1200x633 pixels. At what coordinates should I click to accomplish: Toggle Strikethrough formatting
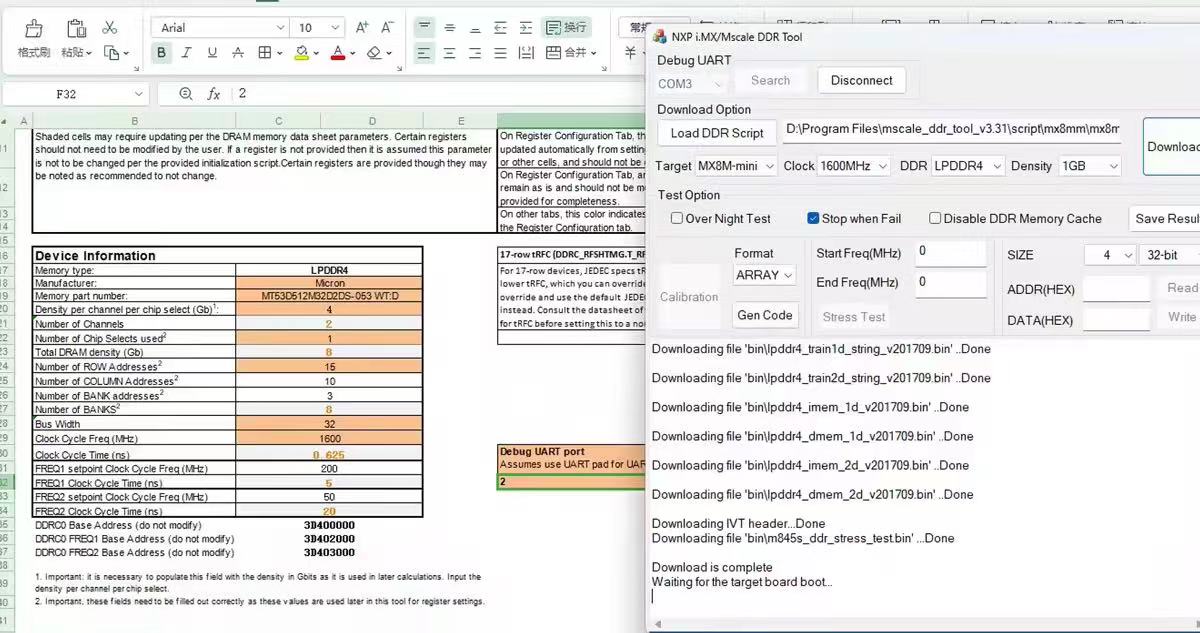pyautogui.click(x=237, y=53)
